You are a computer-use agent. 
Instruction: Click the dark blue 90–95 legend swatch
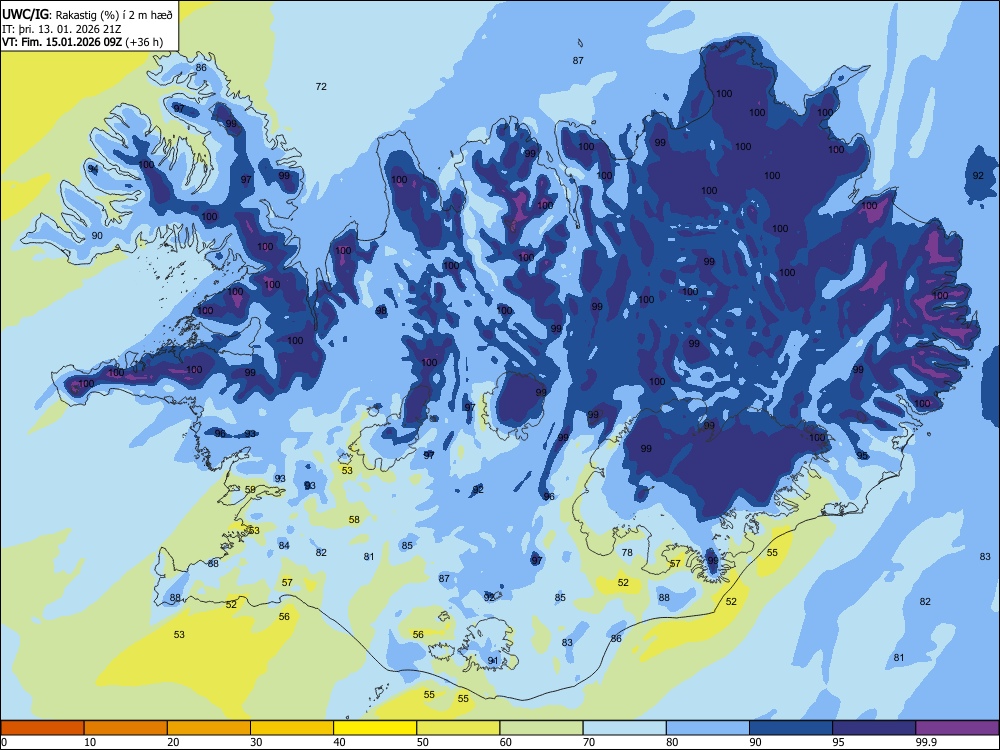click(791, 728)
